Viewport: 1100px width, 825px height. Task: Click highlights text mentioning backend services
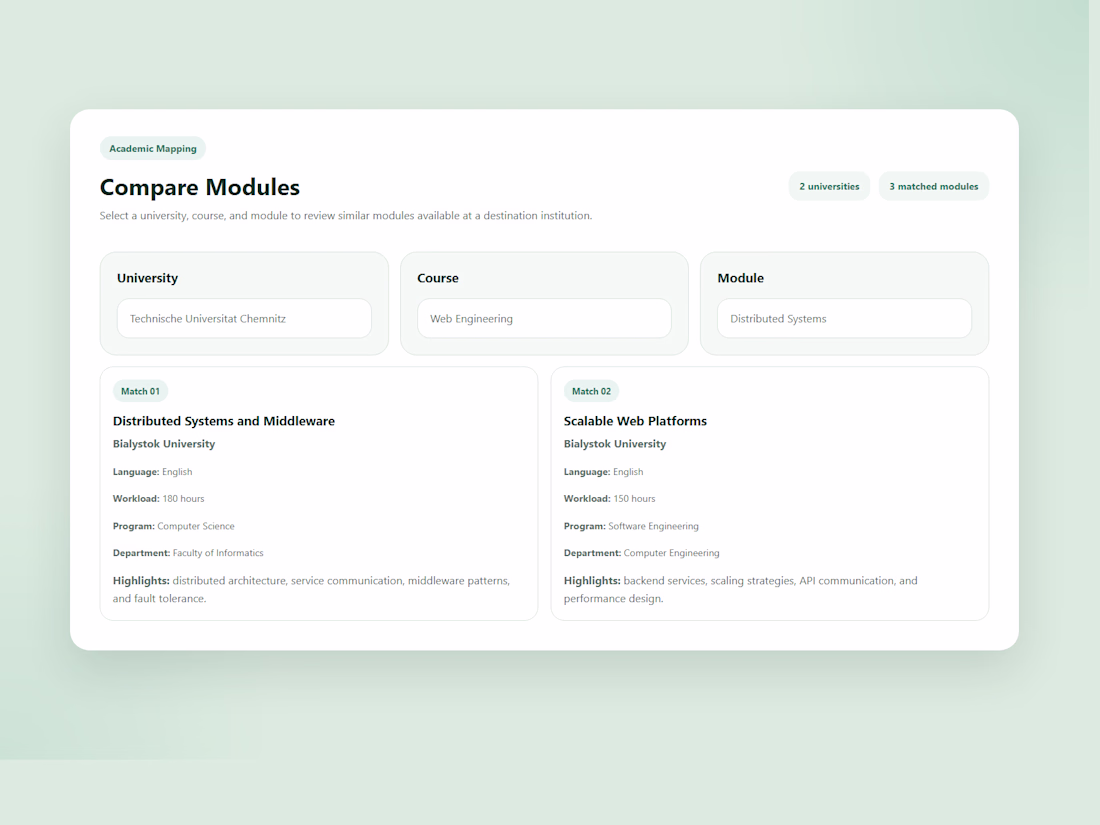pos(741,589)
